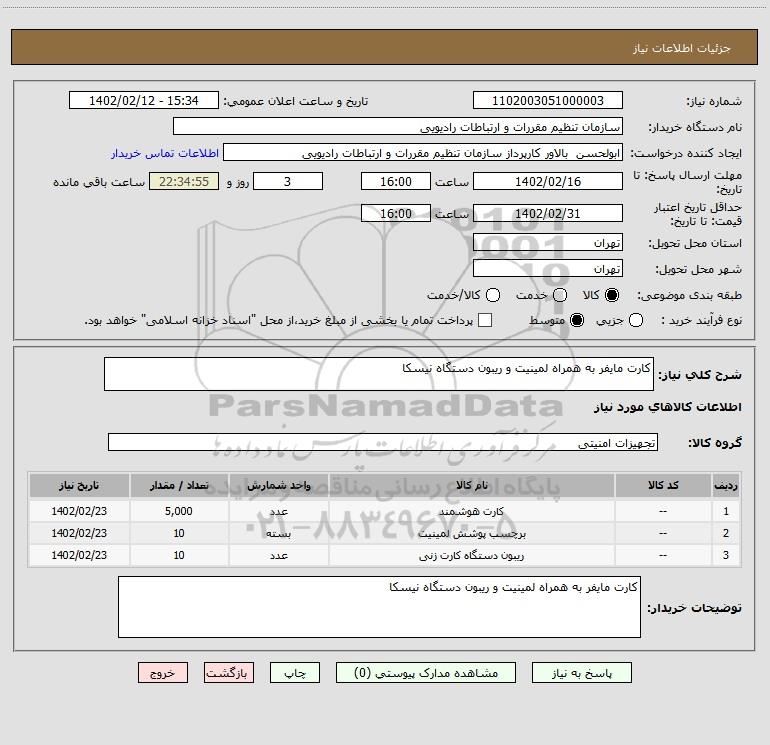Click the توضیحات خریدار text area
Image resolution: width=770 pixels, height=745 pixels.
[379, 607]
